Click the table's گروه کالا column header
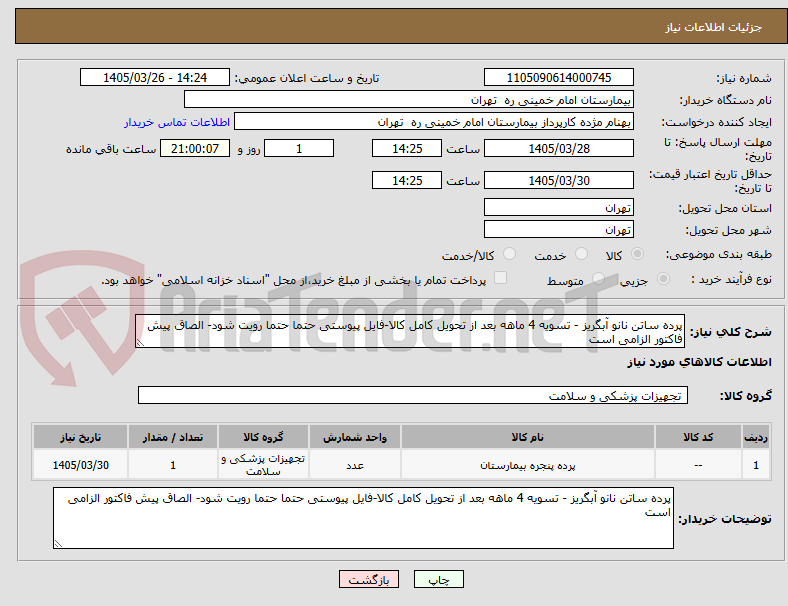The image size is (788, 606). click(263, 437)
